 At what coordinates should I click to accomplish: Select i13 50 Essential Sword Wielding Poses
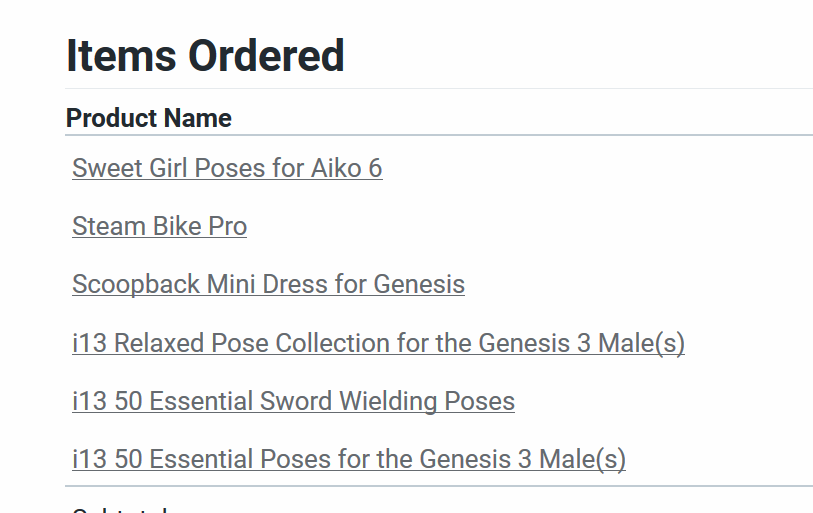tap(293, 402)
